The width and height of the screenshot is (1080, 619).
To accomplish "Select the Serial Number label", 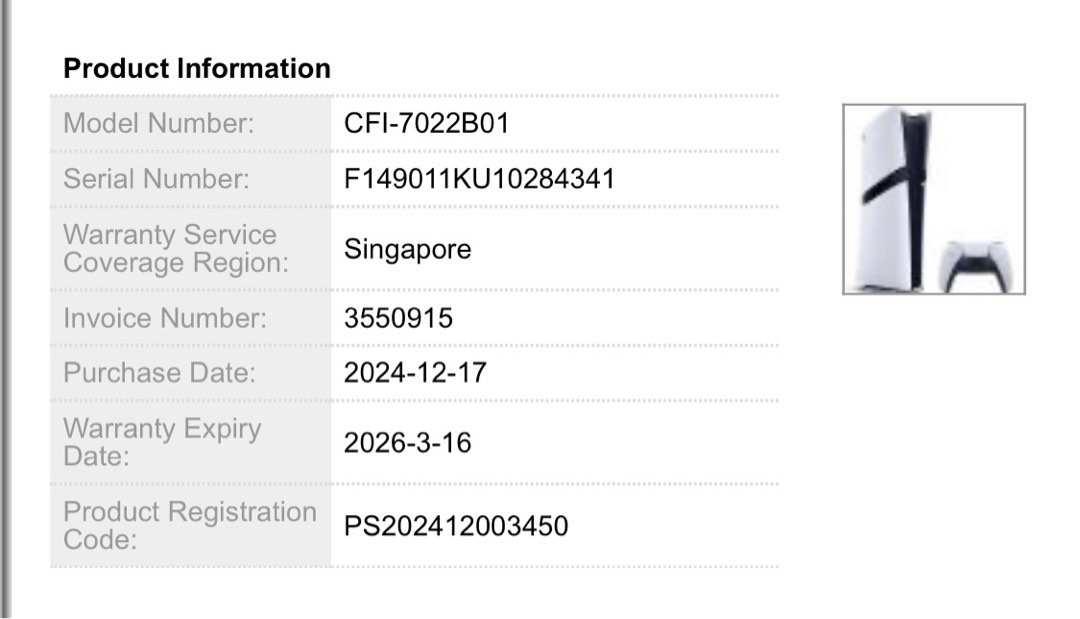I will [x=156, y=179].
